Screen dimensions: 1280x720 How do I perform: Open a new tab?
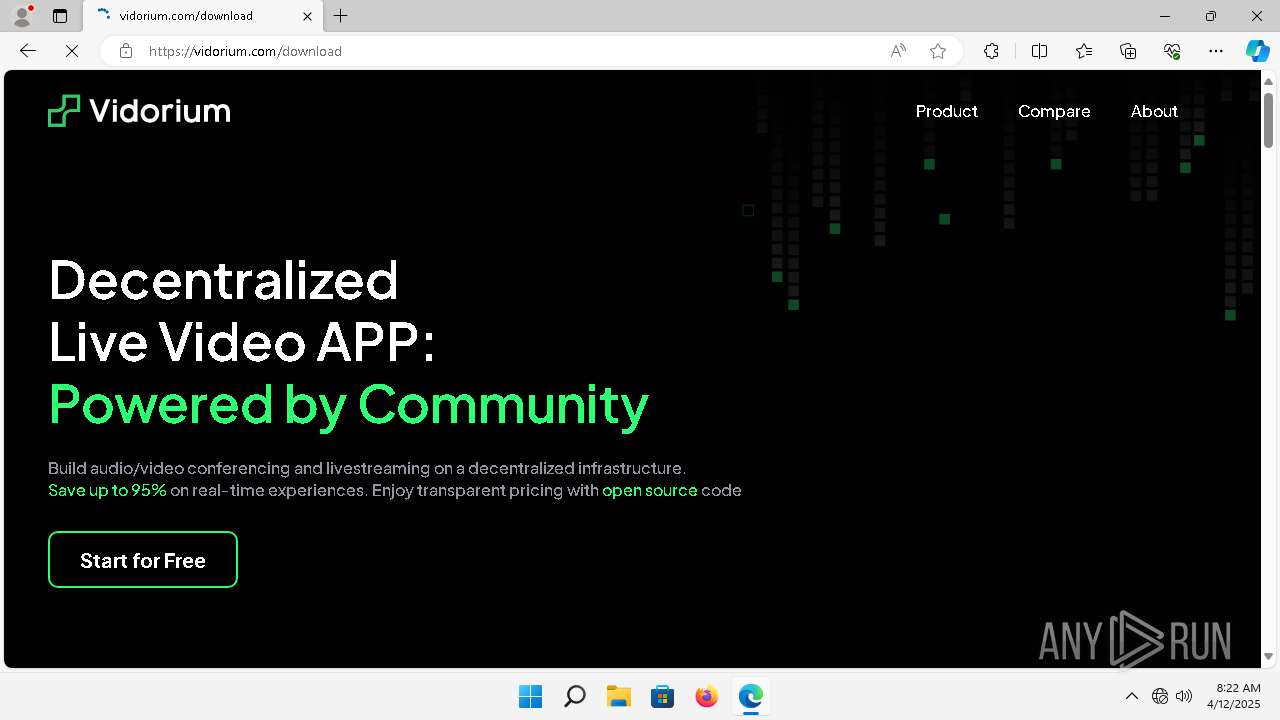pyautogui.click(x=341, y=16)
